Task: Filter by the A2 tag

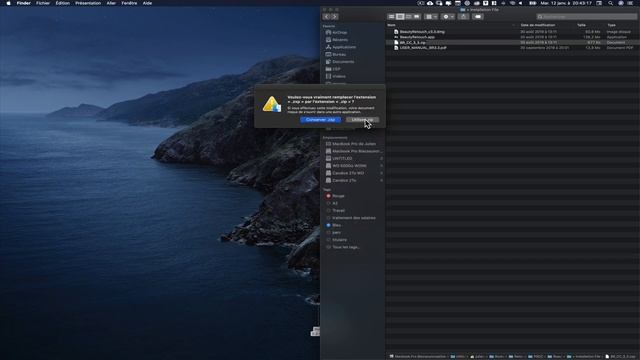Action: point(335,203)
